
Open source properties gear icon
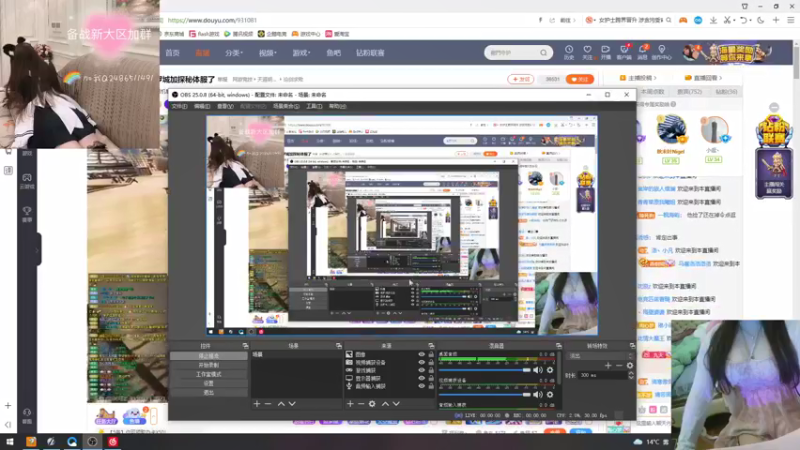click(372, 404)
